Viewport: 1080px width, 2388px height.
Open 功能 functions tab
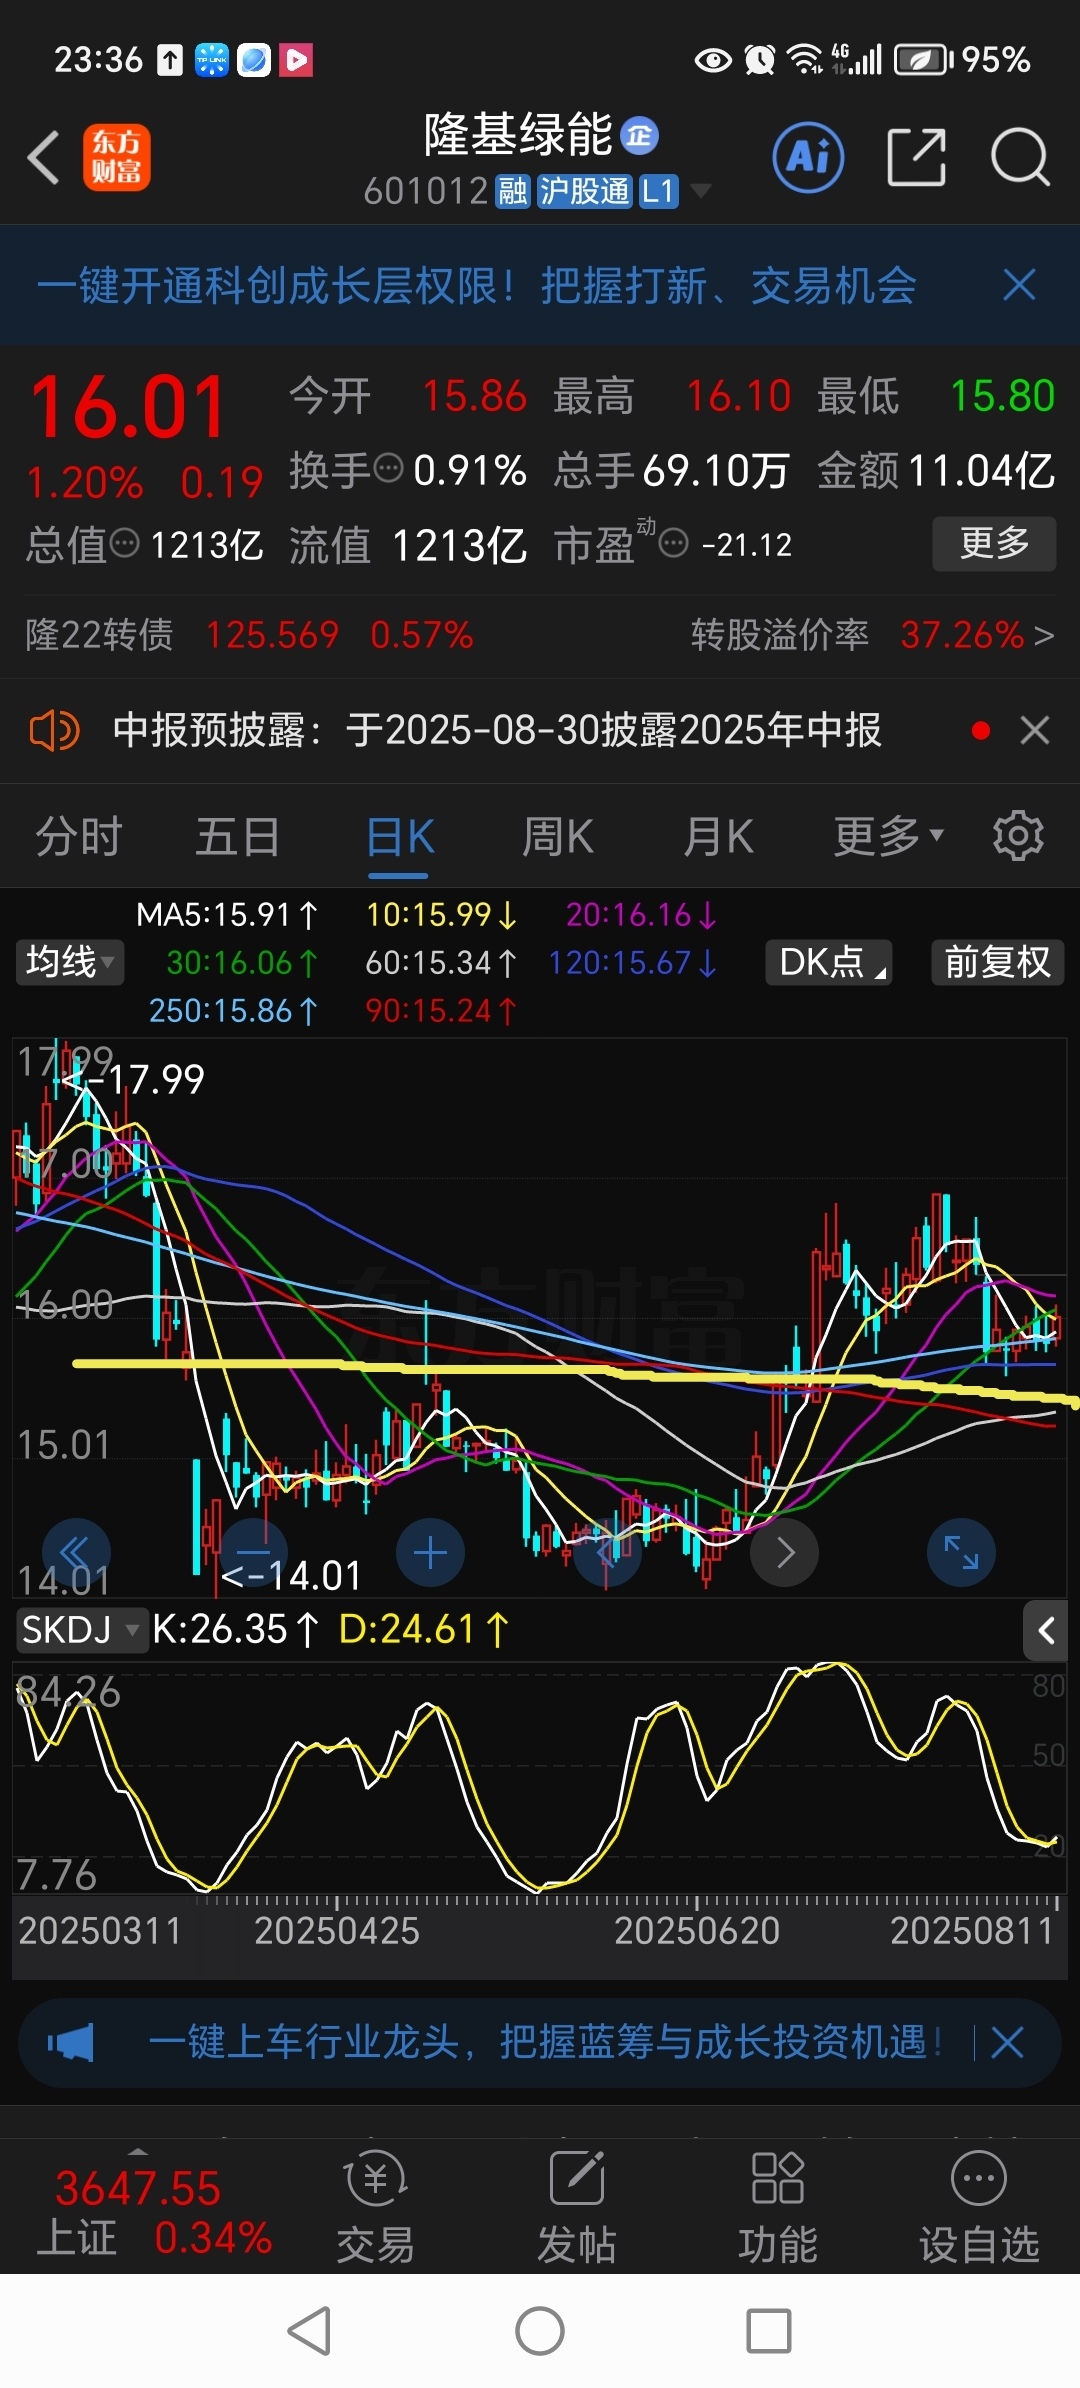[x=778, y=2207]
